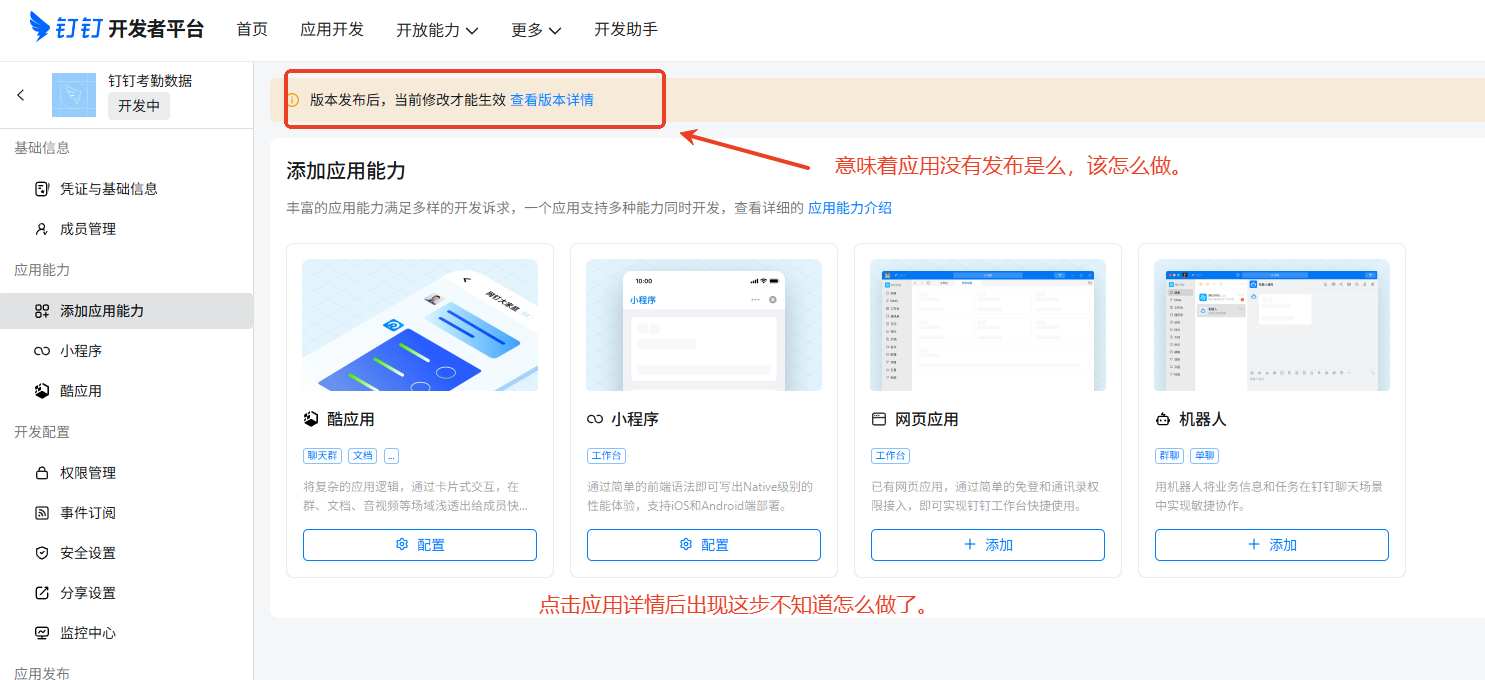Click the 文档 tag on 酷应用 card
The width and height of the screenshot is (1485, 680).
coord(362,456)
